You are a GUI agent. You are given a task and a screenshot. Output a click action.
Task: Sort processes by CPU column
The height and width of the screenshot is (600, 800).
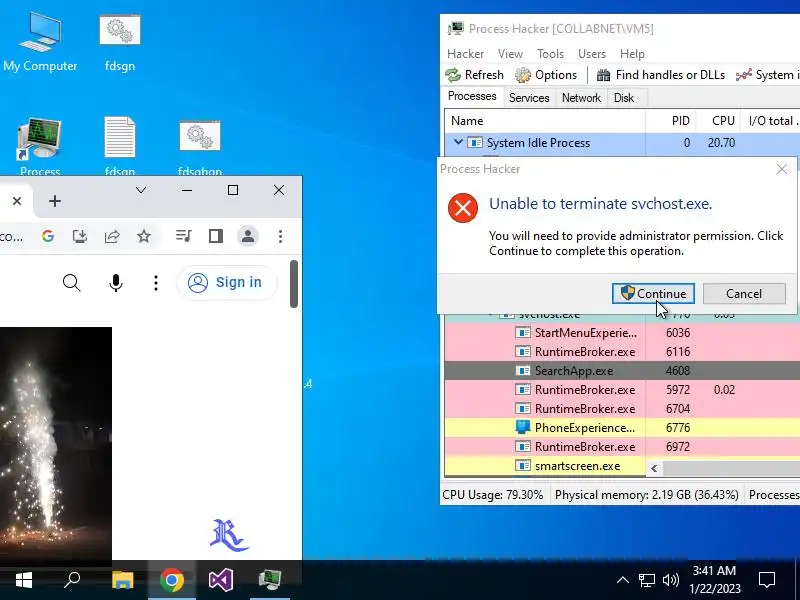pyautogui.click(x=717, y=121)
